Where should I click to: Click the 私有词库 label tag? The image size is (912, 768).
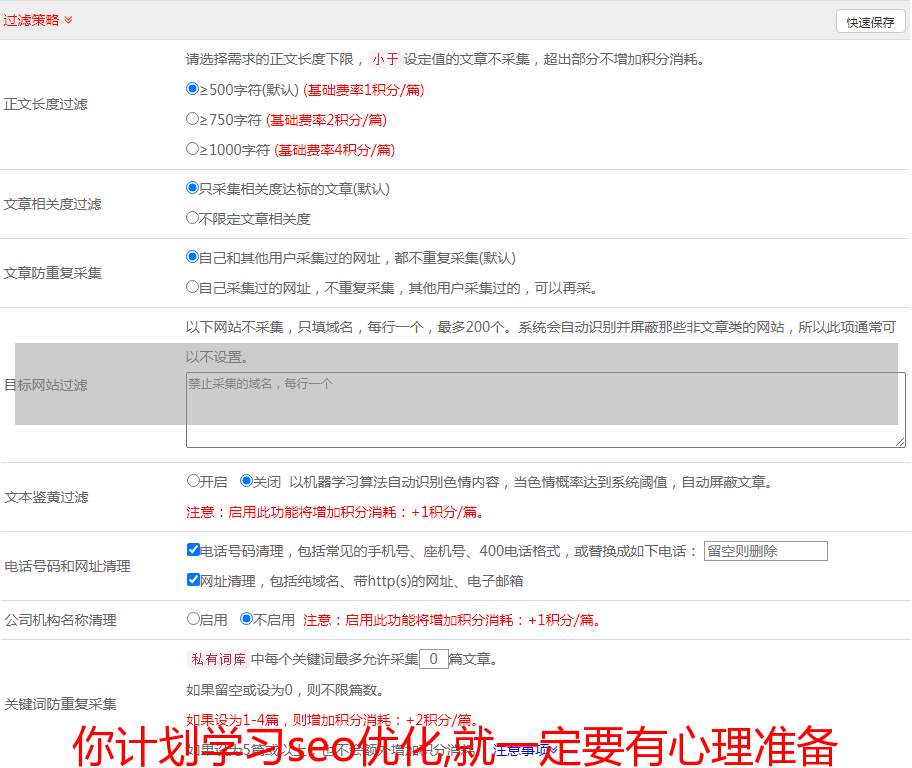(x=216, y=659)
